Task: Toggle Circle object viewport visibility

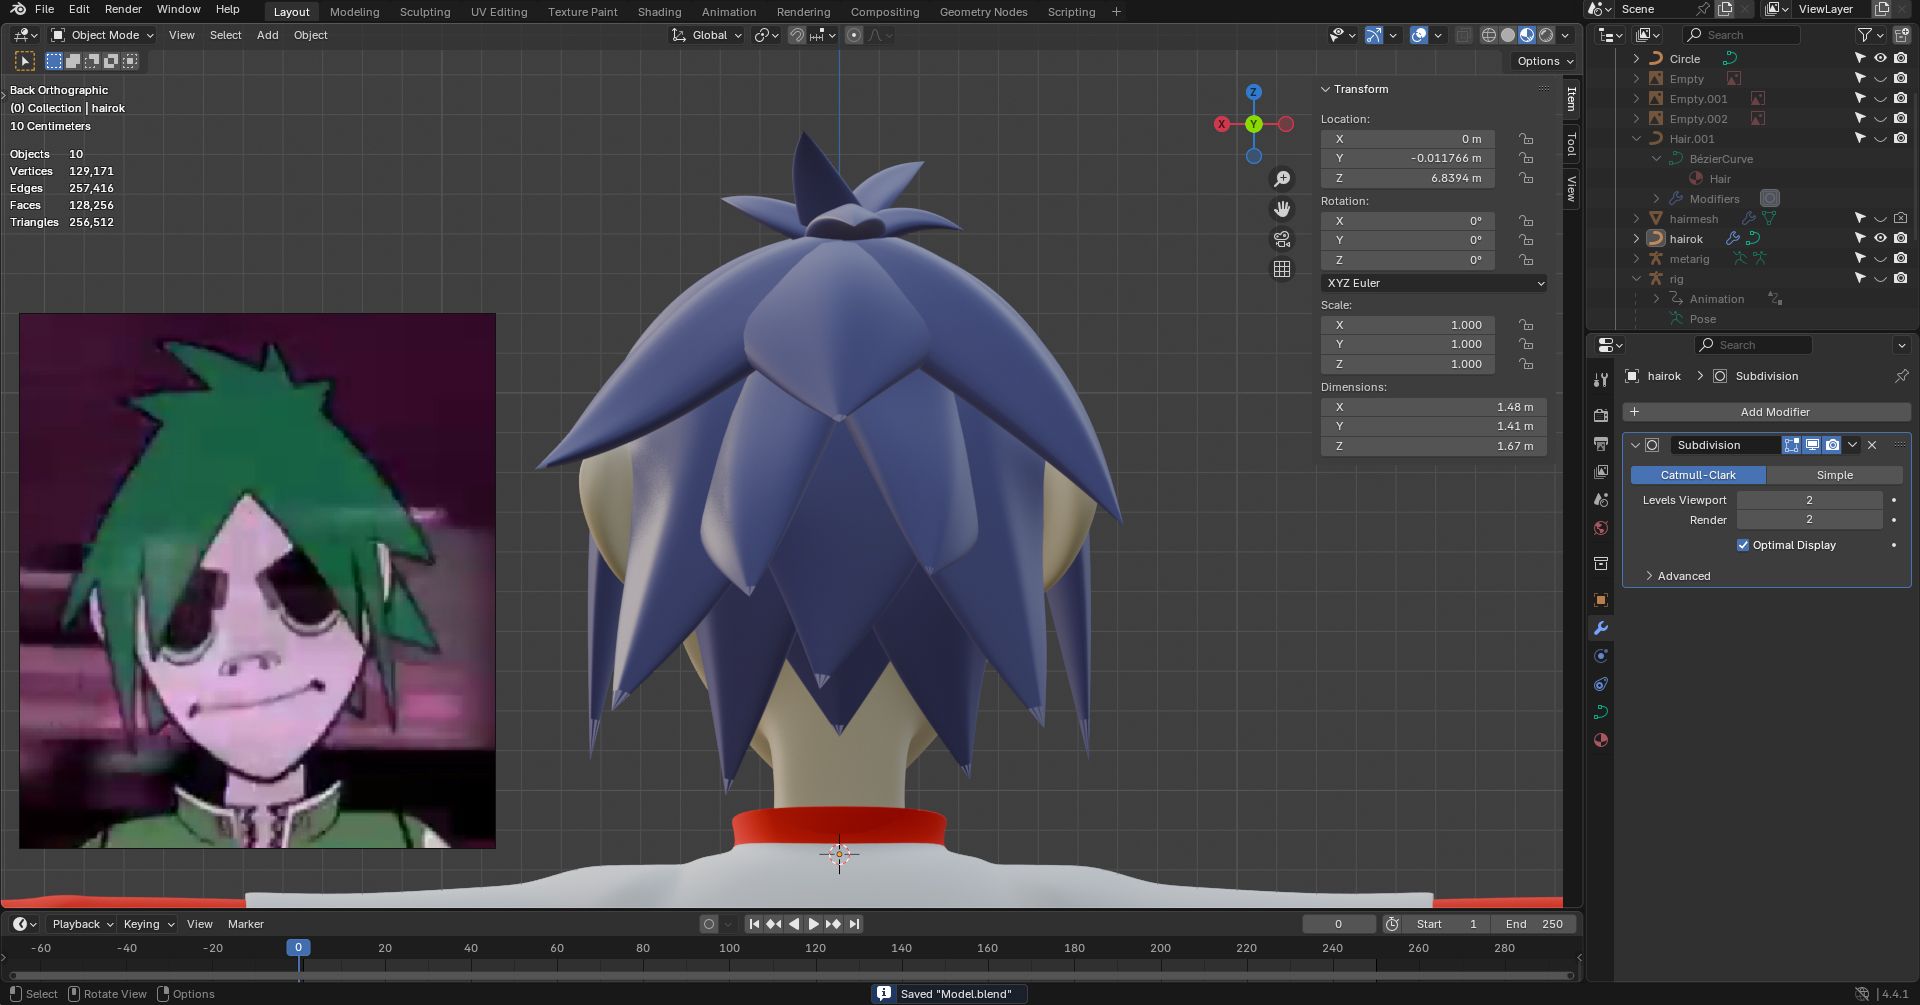Action: click(x=1880, y=59)
